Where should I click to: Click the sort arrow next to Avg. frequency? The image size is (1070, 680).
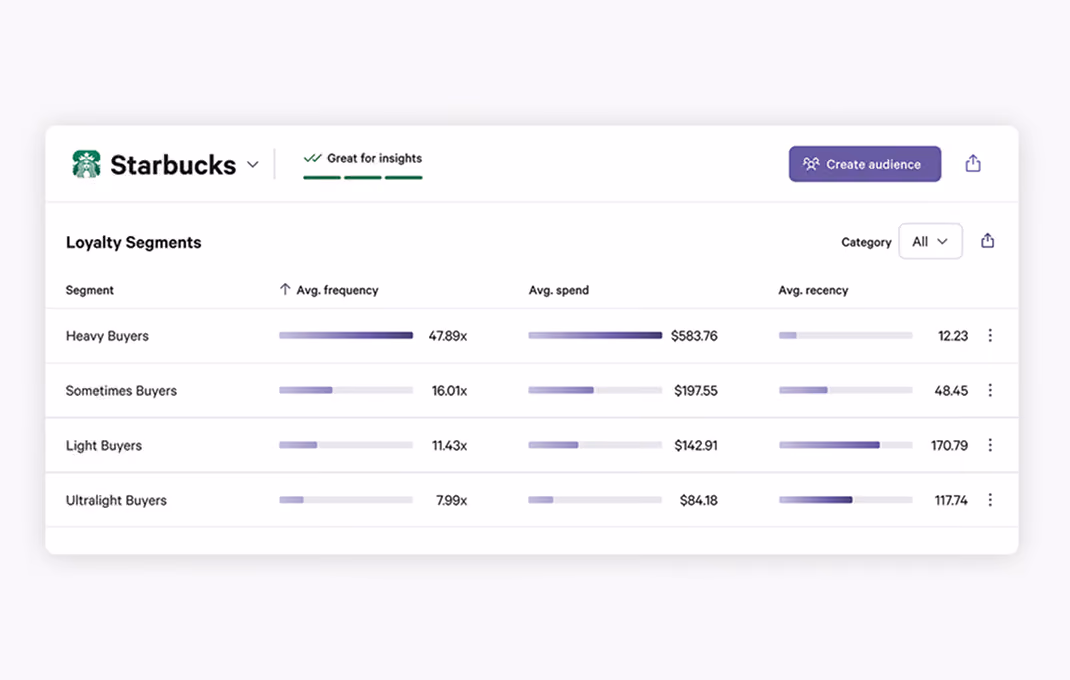click(x=285, y=289)
